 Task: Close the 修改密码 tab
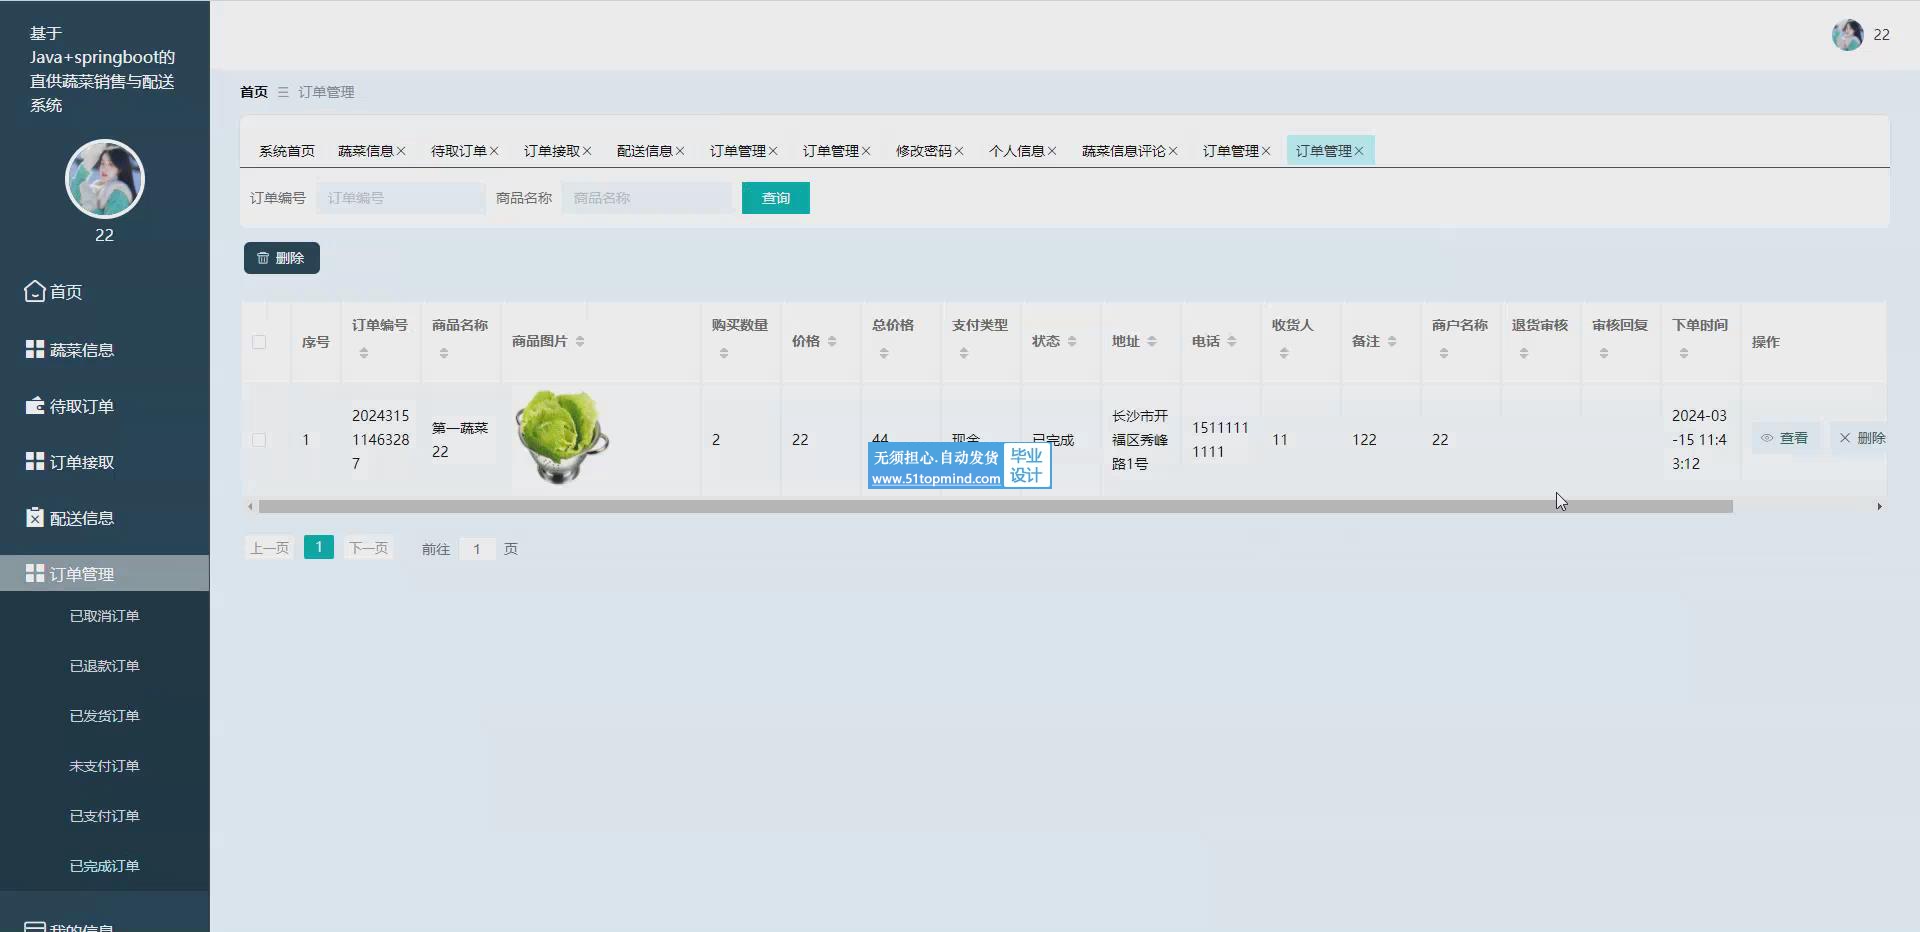point(959,151)
